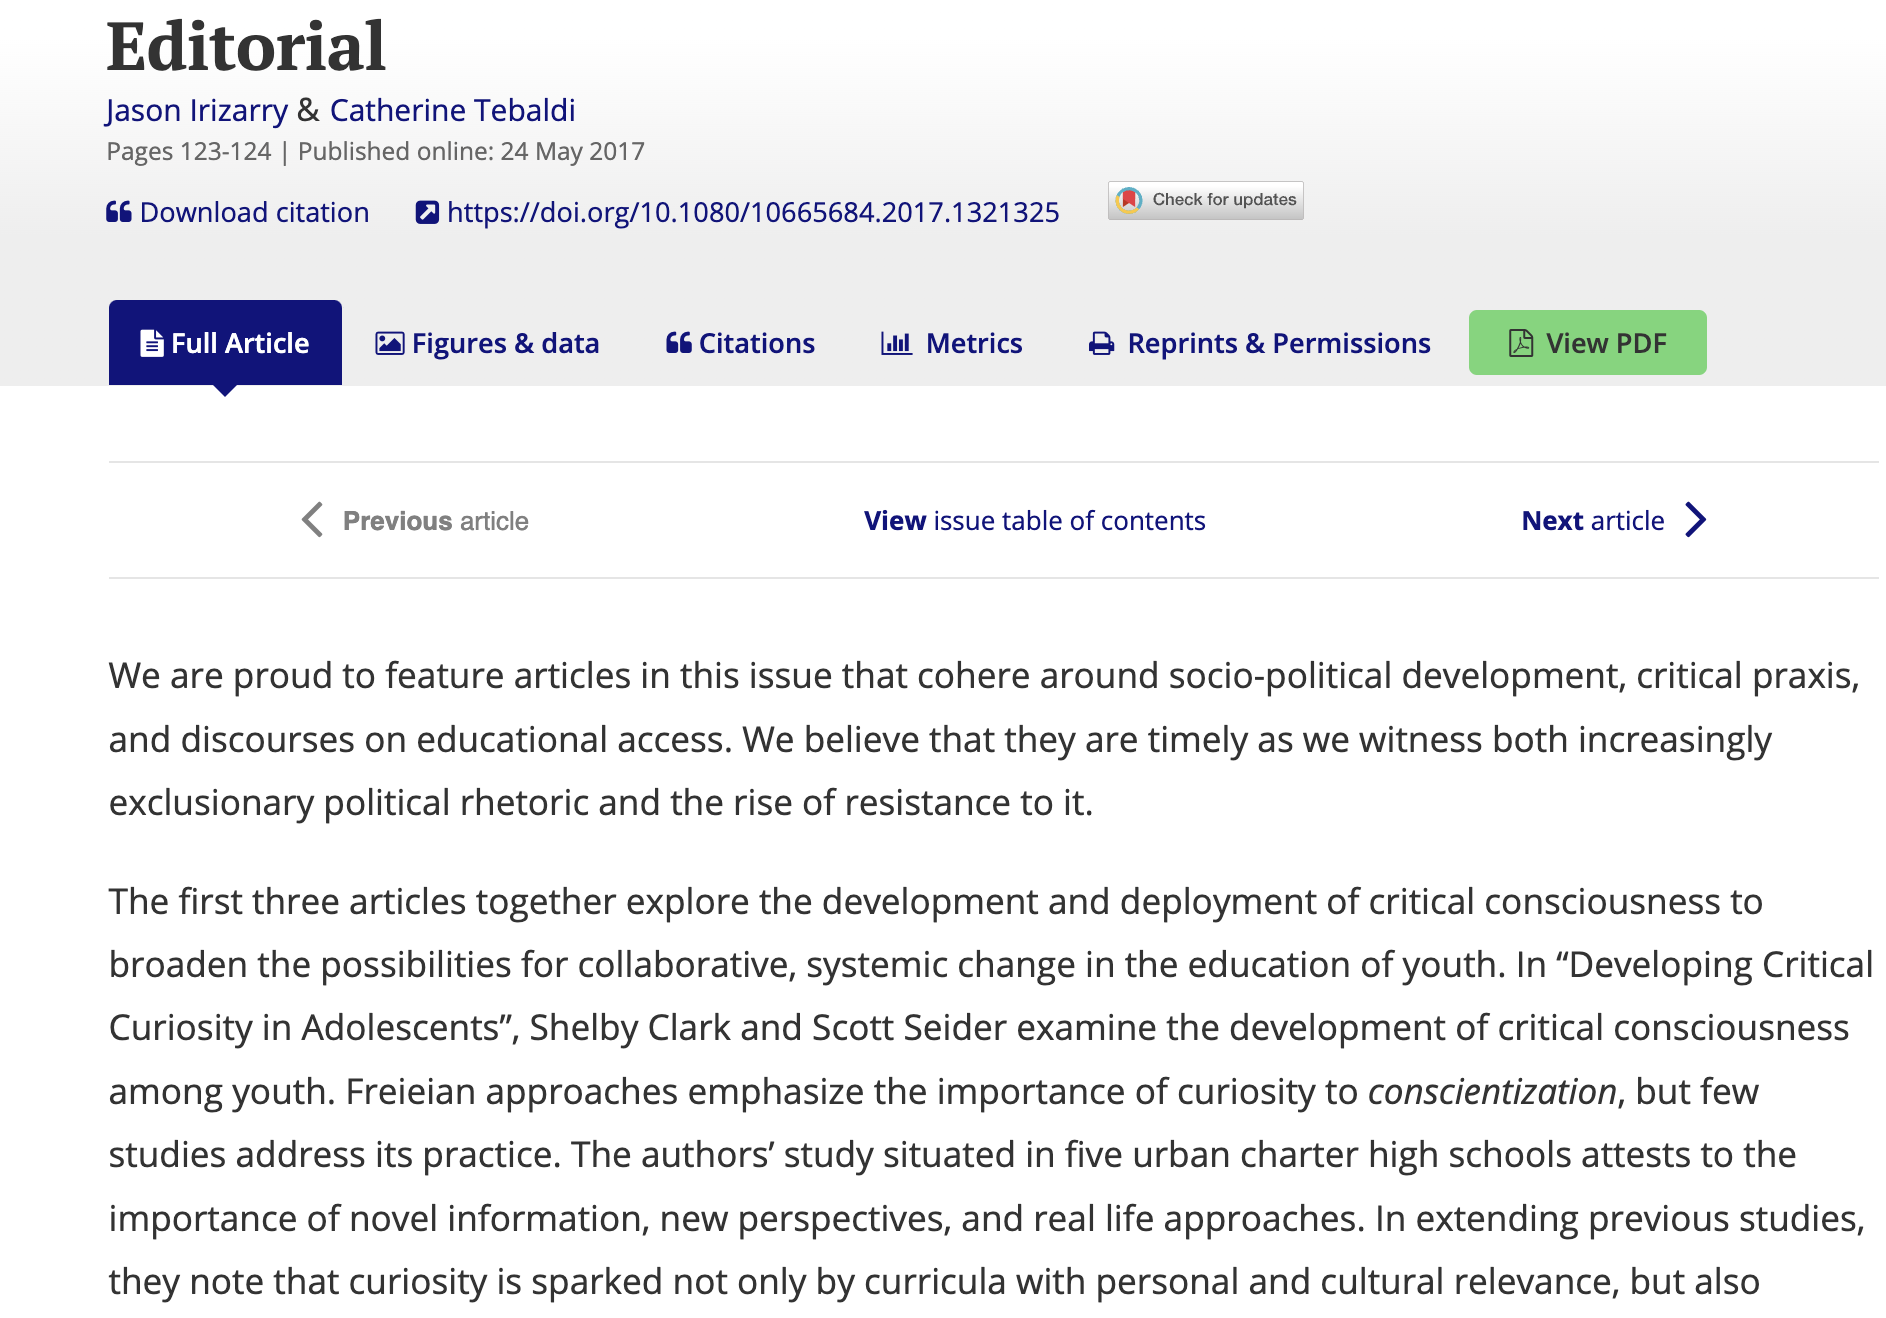
Task: Click the image icon next to Figures & data
Action: tap(389, 344)
